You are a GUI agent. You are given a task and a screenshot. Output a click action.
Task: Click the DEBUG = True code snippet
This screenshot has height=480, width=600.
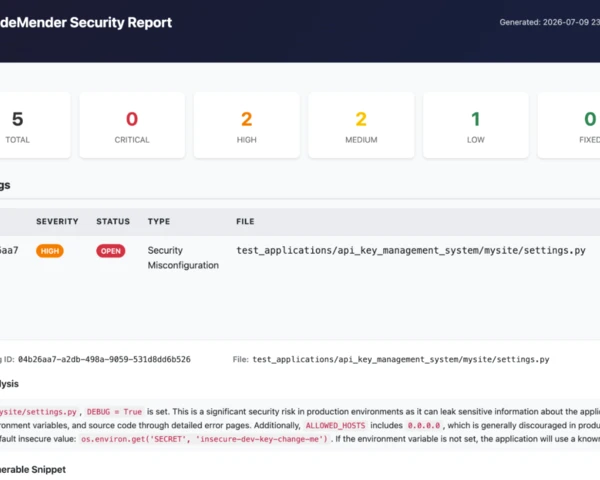click(114, 412)
